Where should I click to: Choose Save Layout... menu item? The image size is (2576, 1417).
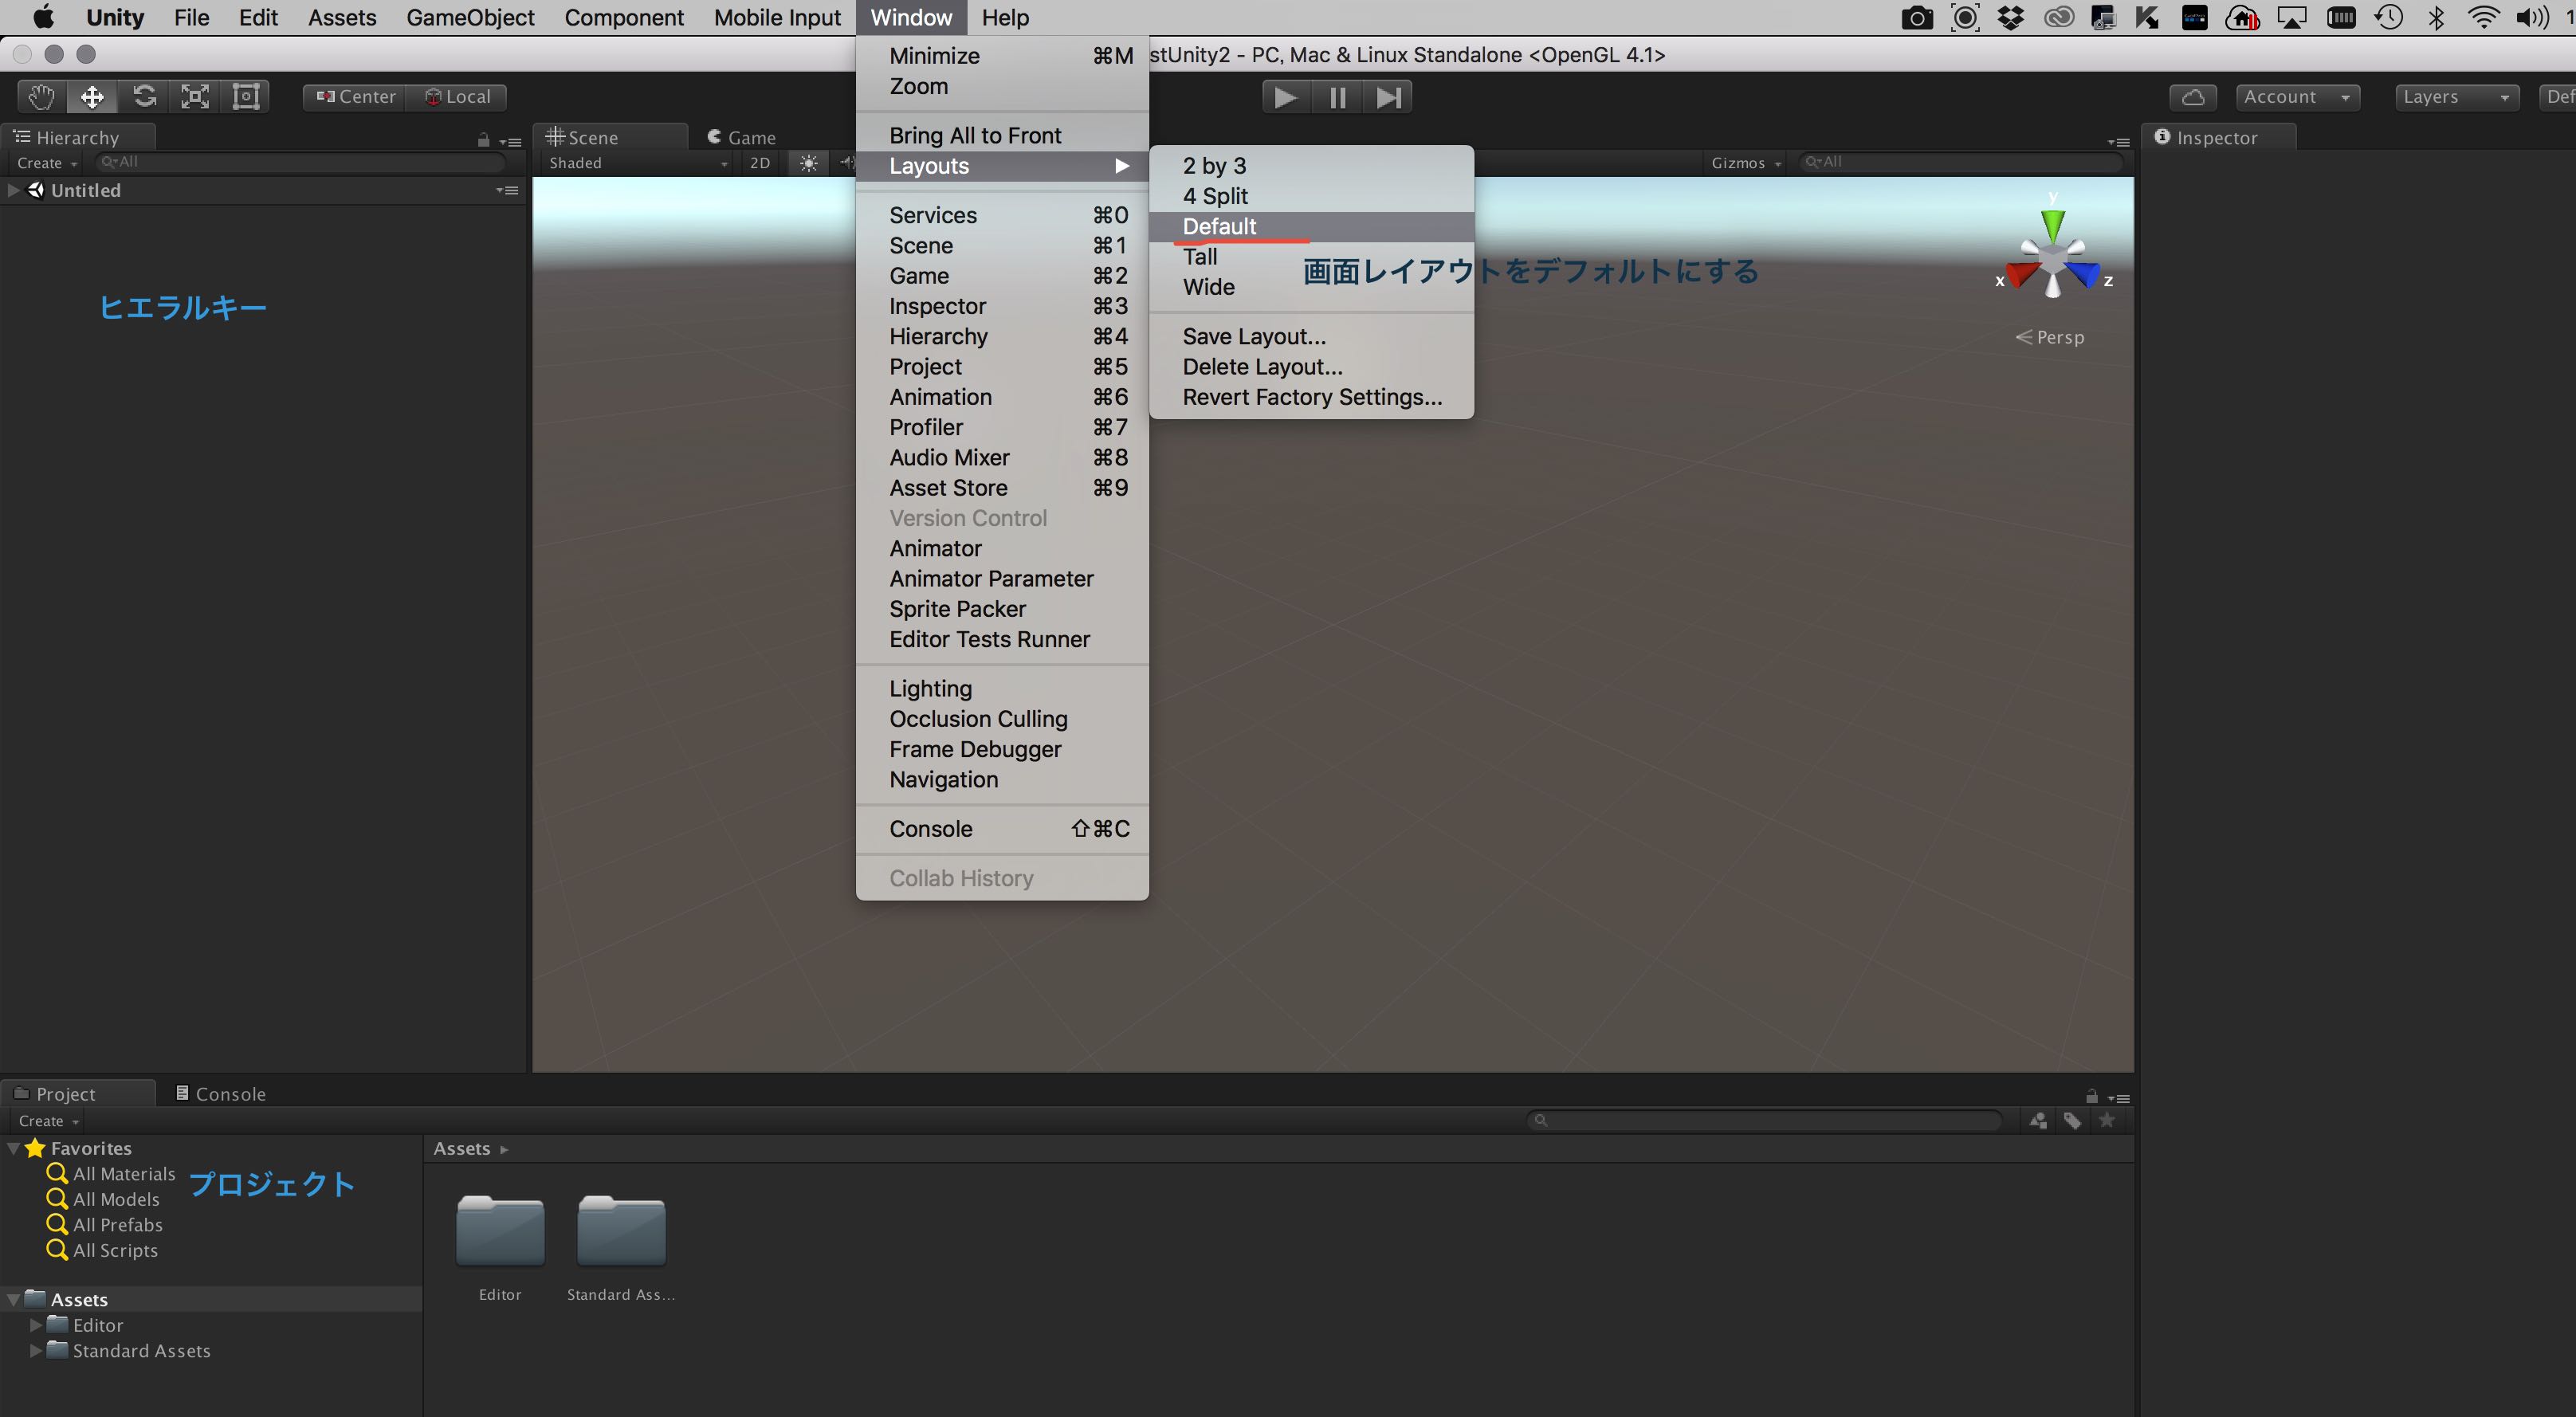click(x=1311, y=336)
